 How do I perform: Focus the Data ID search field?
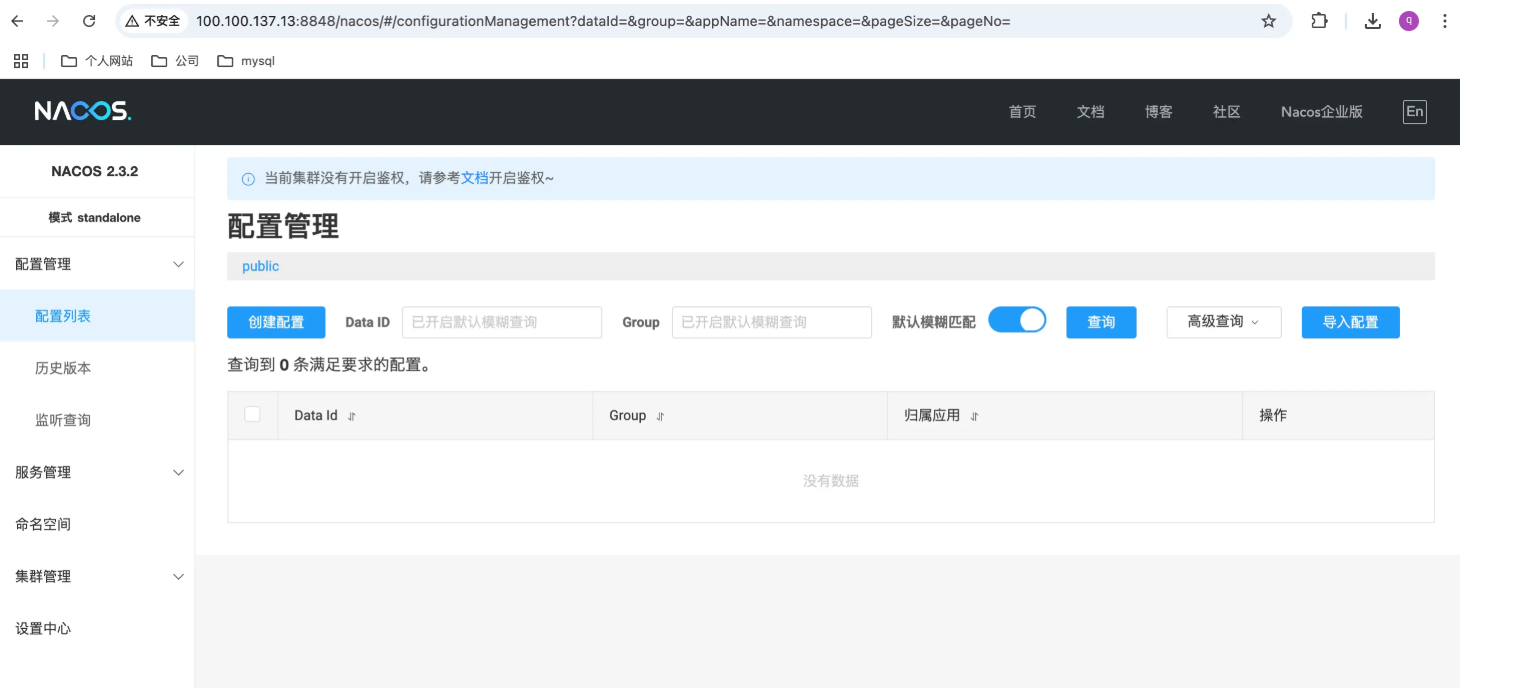(502, 322)
